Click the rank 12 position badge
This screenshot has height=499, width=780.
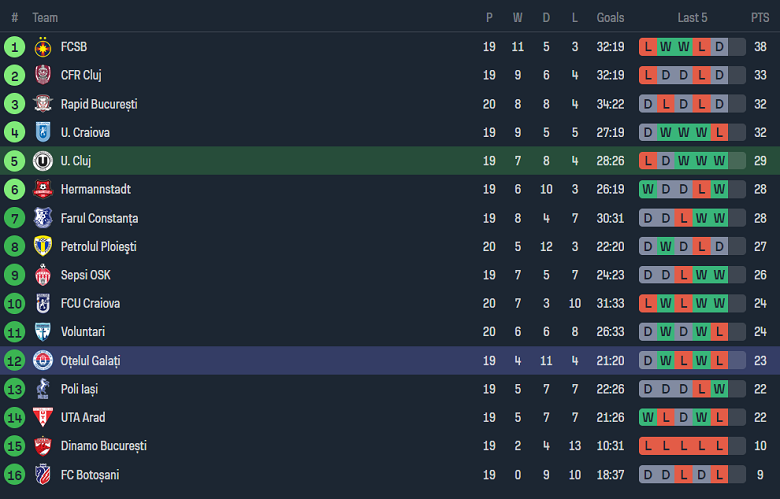[x=14, y=360]
